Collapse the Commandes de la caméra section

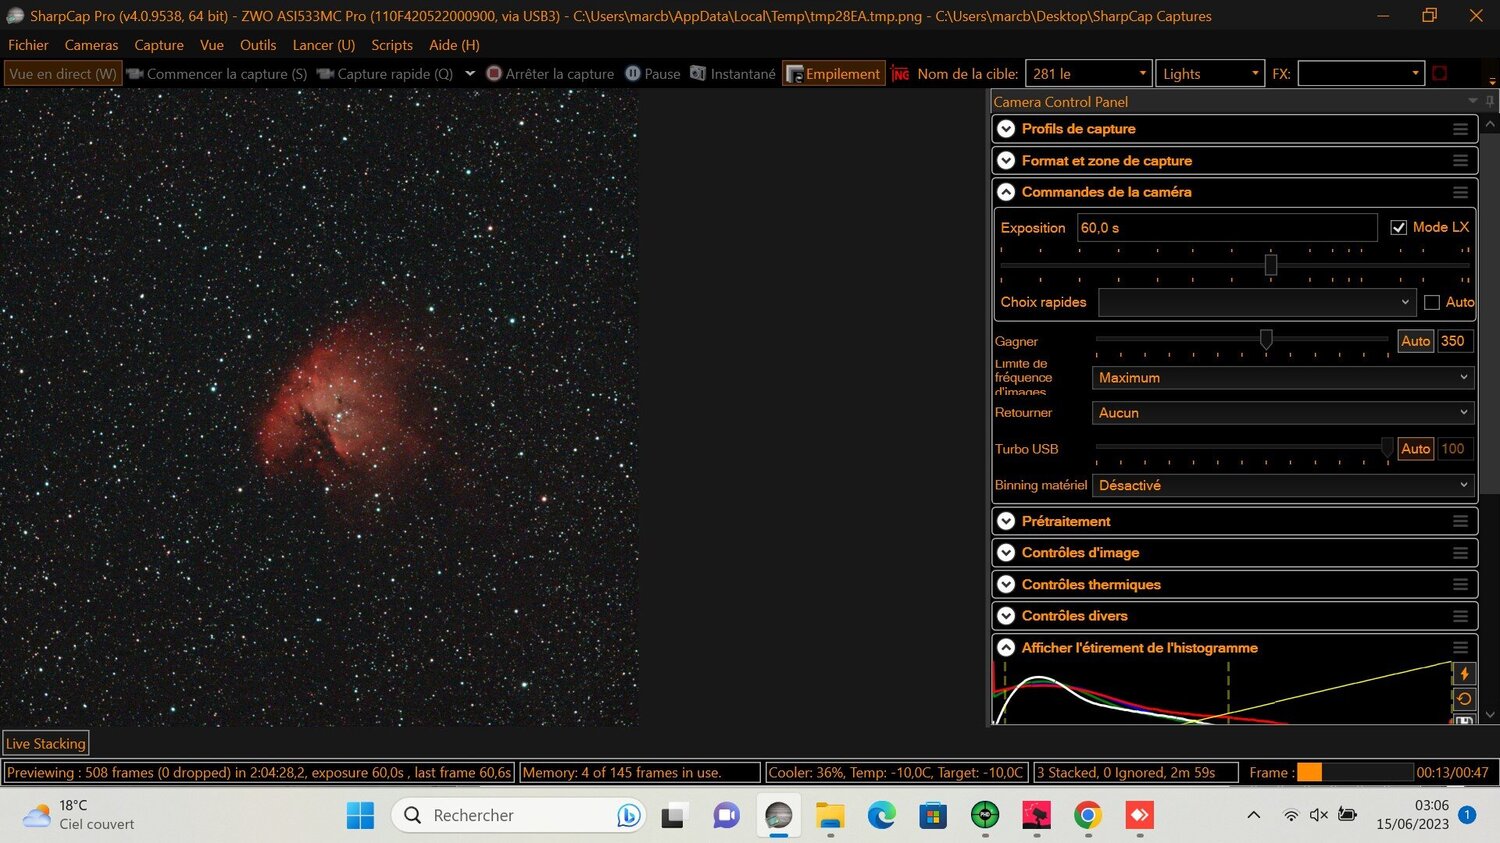(x=1006, y=192)
